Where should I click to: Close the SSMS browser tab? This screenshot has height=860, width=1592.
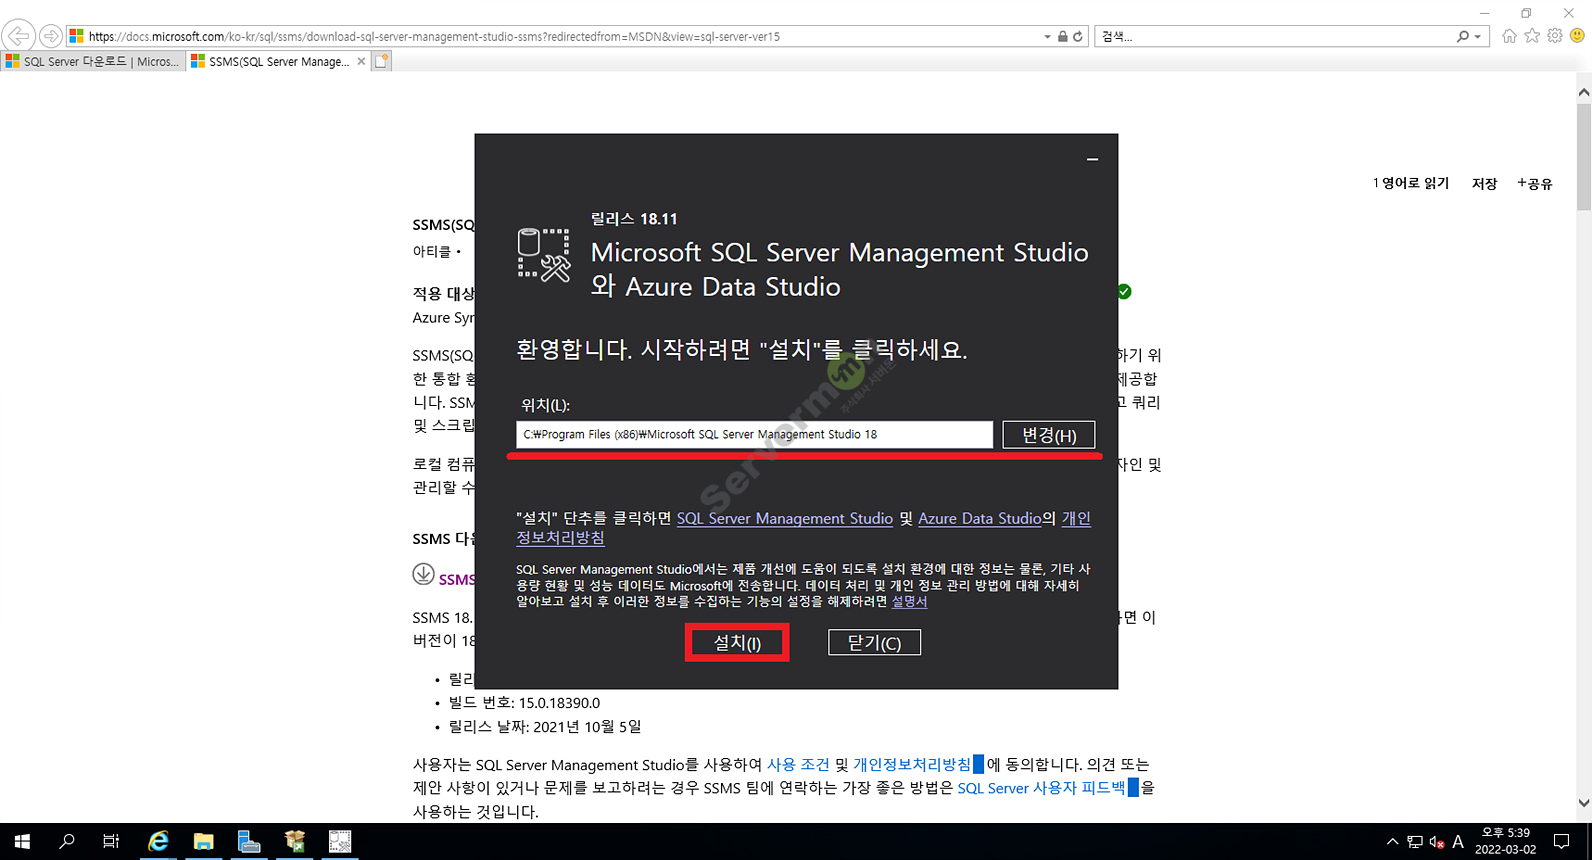pyautogui.click(x=361, y=61)
